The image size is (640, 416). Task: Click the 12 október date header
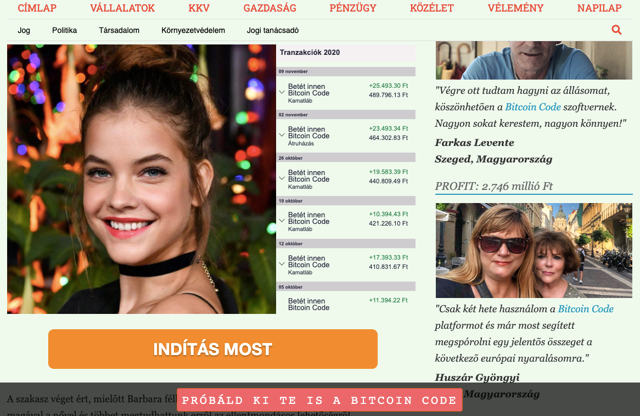point(346,244)
